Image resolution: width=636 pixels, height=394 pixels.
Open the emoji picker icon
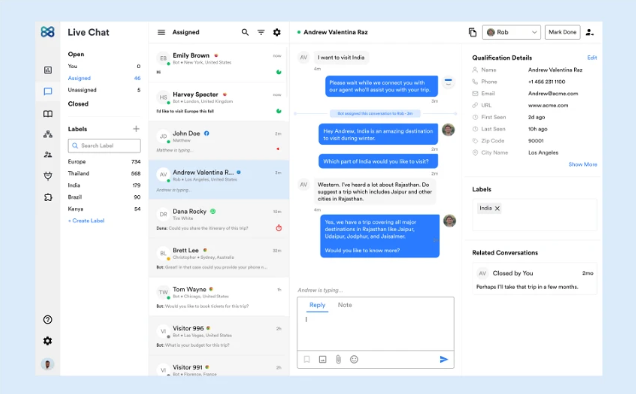354,359
